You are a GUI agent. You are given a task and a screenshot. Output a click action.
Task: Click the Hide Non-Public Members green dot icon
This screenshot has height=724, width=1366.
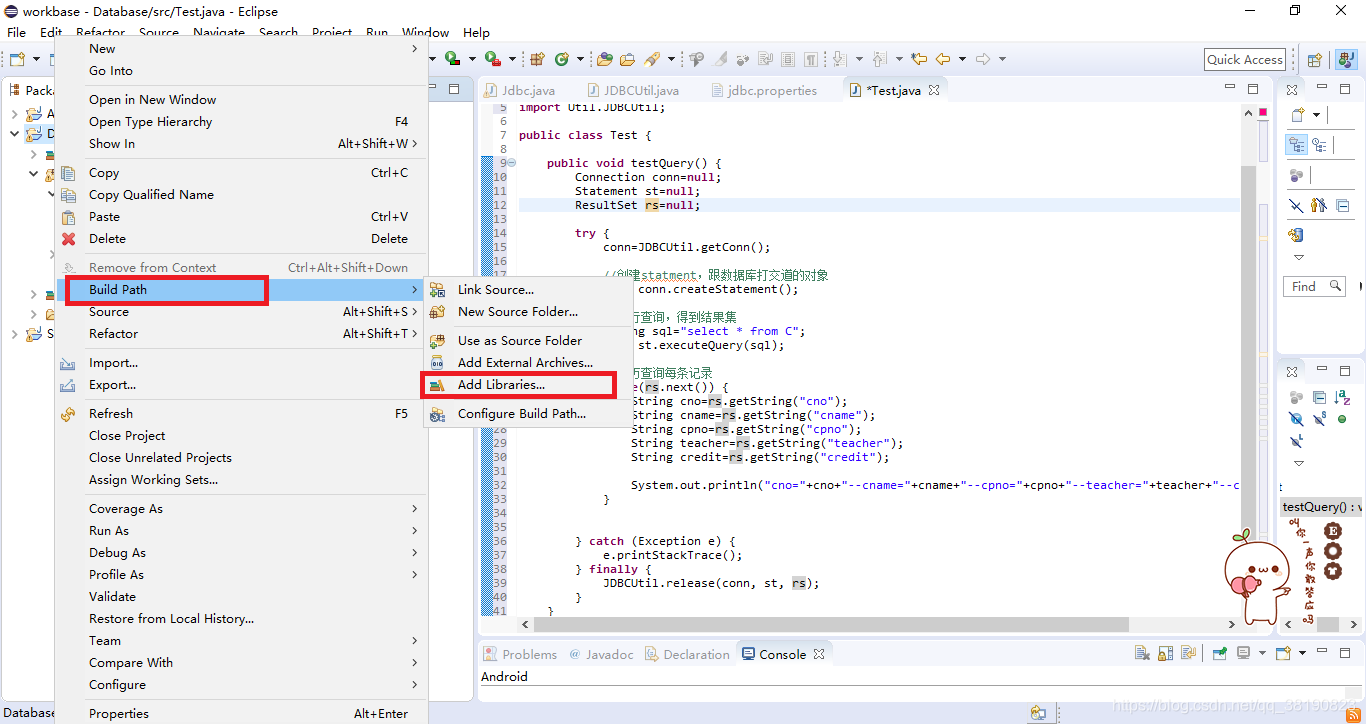(x=1342, y=420)
